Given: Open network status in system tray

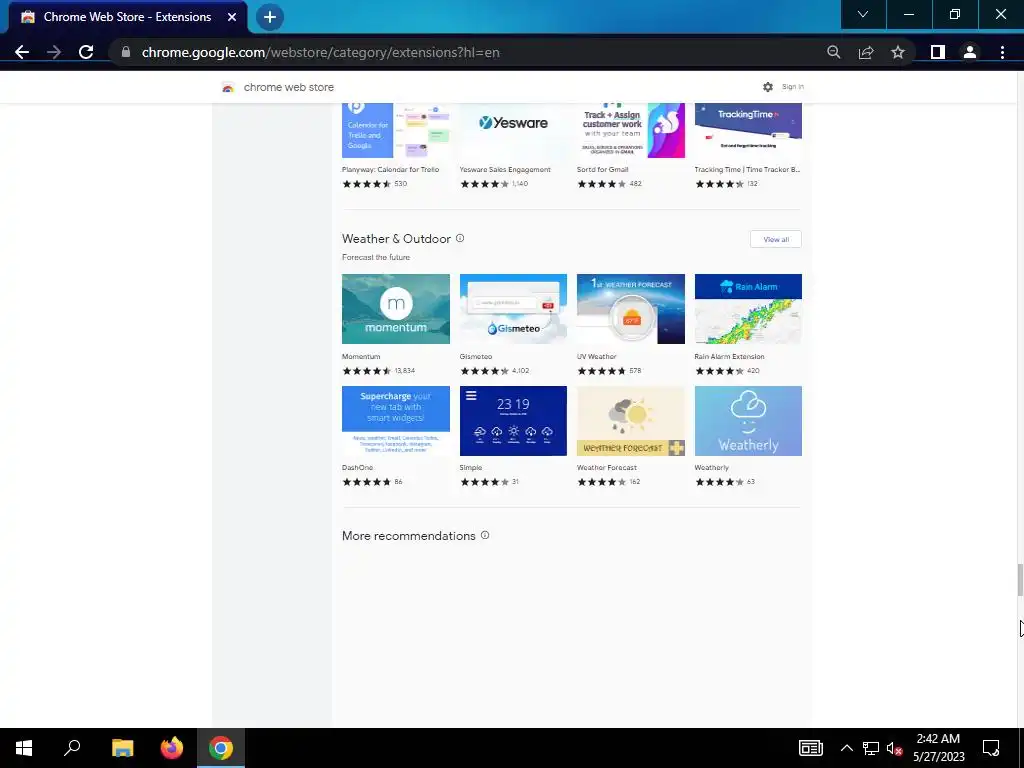Looking at the screenshot, I should [871, 748].
